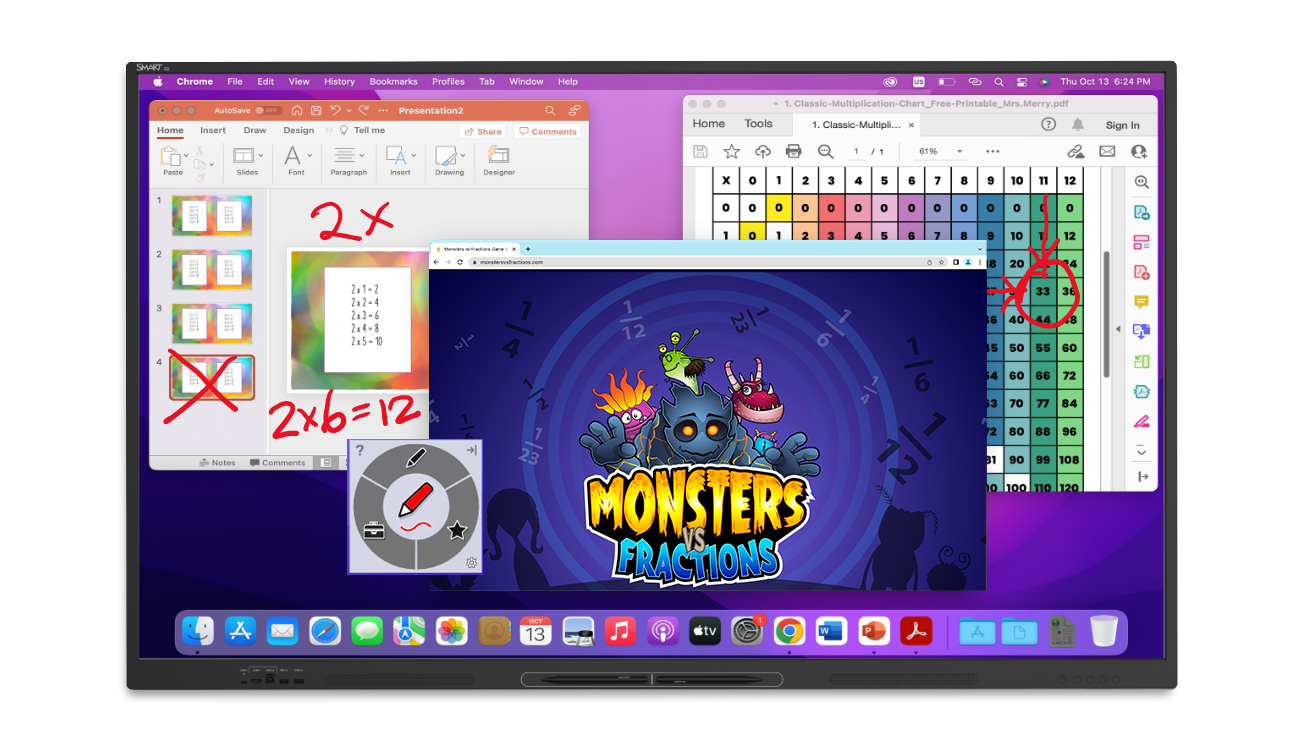Select slide 2 thumbnail in the slide panel
Viewport: 1307px width, 735px height.
[211, 269]
